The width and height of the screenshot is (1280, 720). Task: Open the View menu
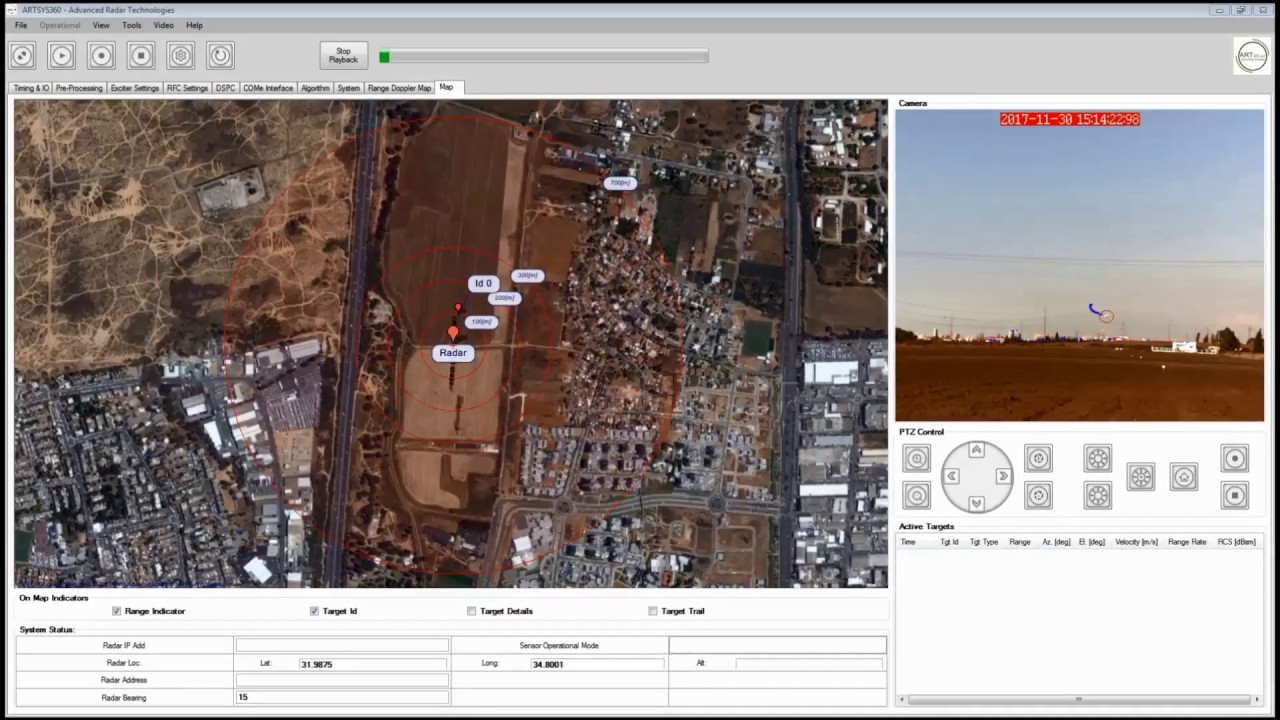pos(101,25)
